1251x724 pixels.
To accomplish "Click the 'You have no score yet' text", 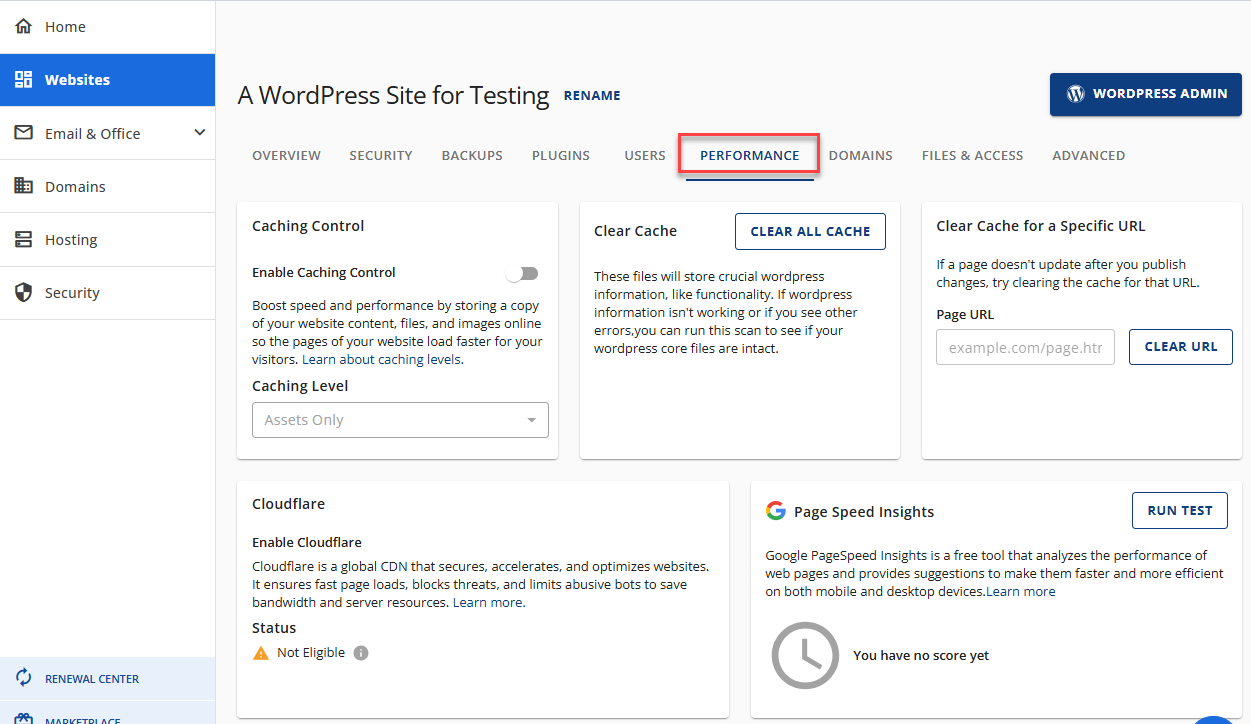I will (921, 655).
